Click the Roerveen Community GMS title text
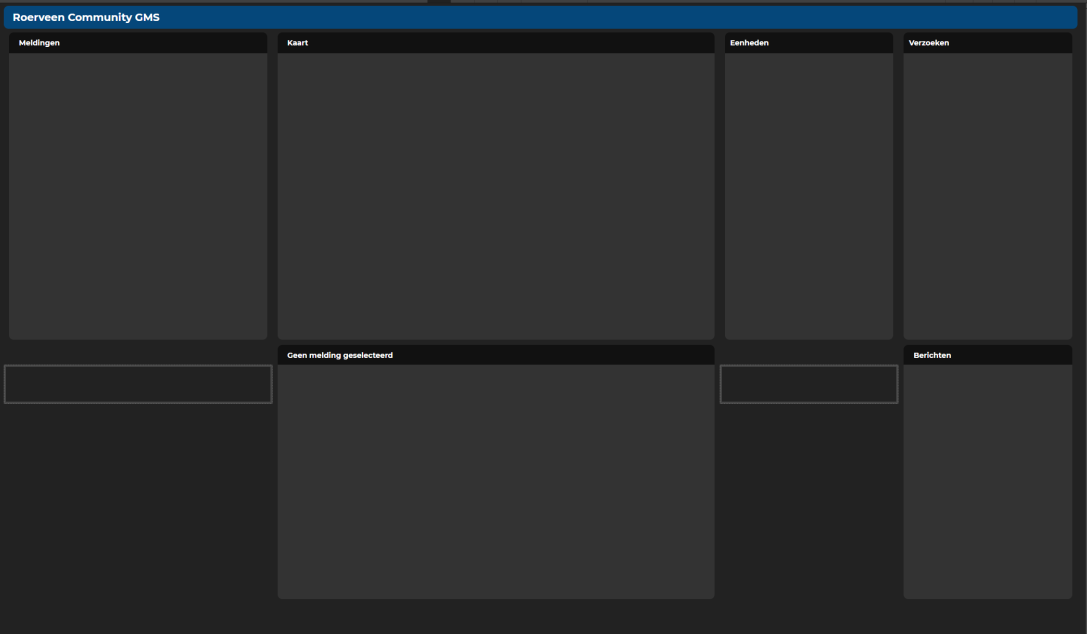The height and width of the screenshot is (634, 1087). click(x=86, y=17)
